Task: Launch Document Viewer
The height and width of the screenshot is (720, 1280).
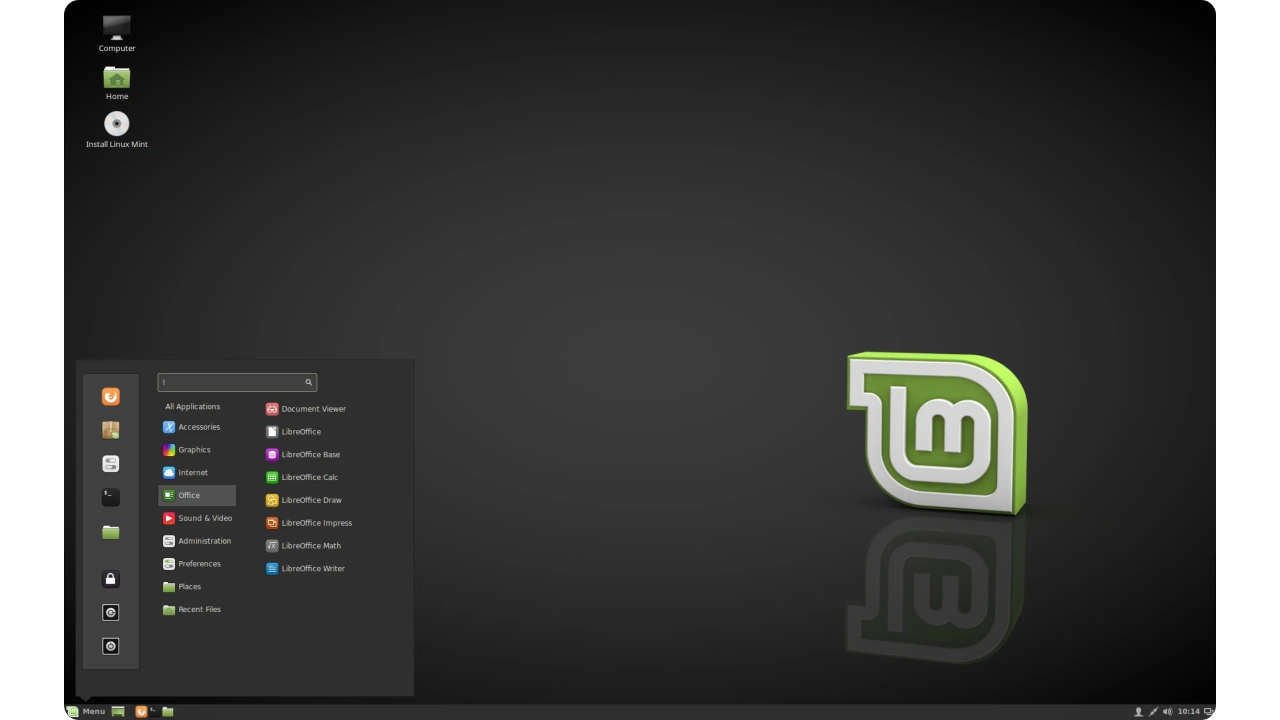Action: coord(306,409)
